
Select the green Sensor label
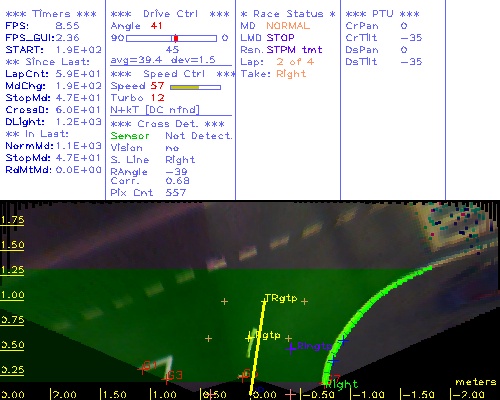(130, 136)
